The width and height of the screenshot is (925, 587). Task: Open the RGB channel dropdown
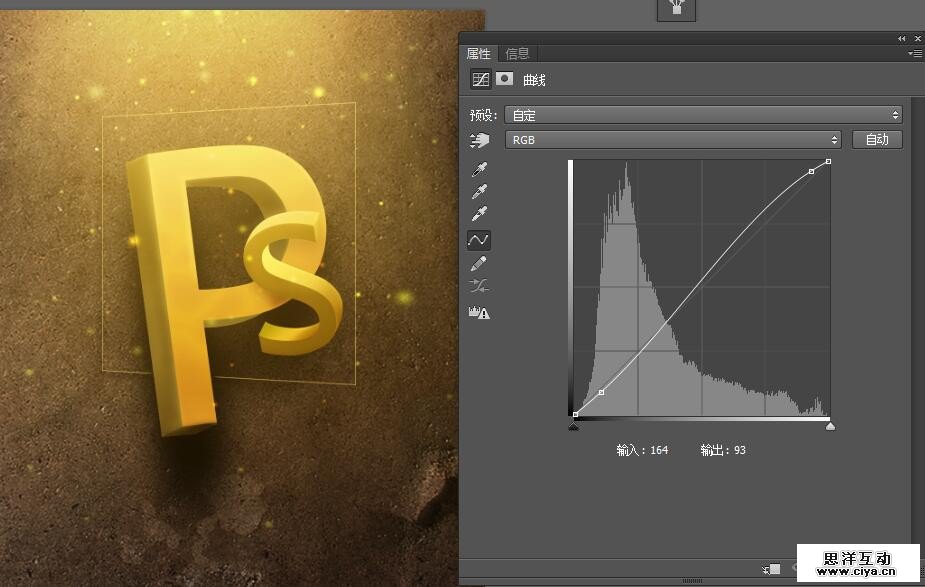(x=672, y=140)
